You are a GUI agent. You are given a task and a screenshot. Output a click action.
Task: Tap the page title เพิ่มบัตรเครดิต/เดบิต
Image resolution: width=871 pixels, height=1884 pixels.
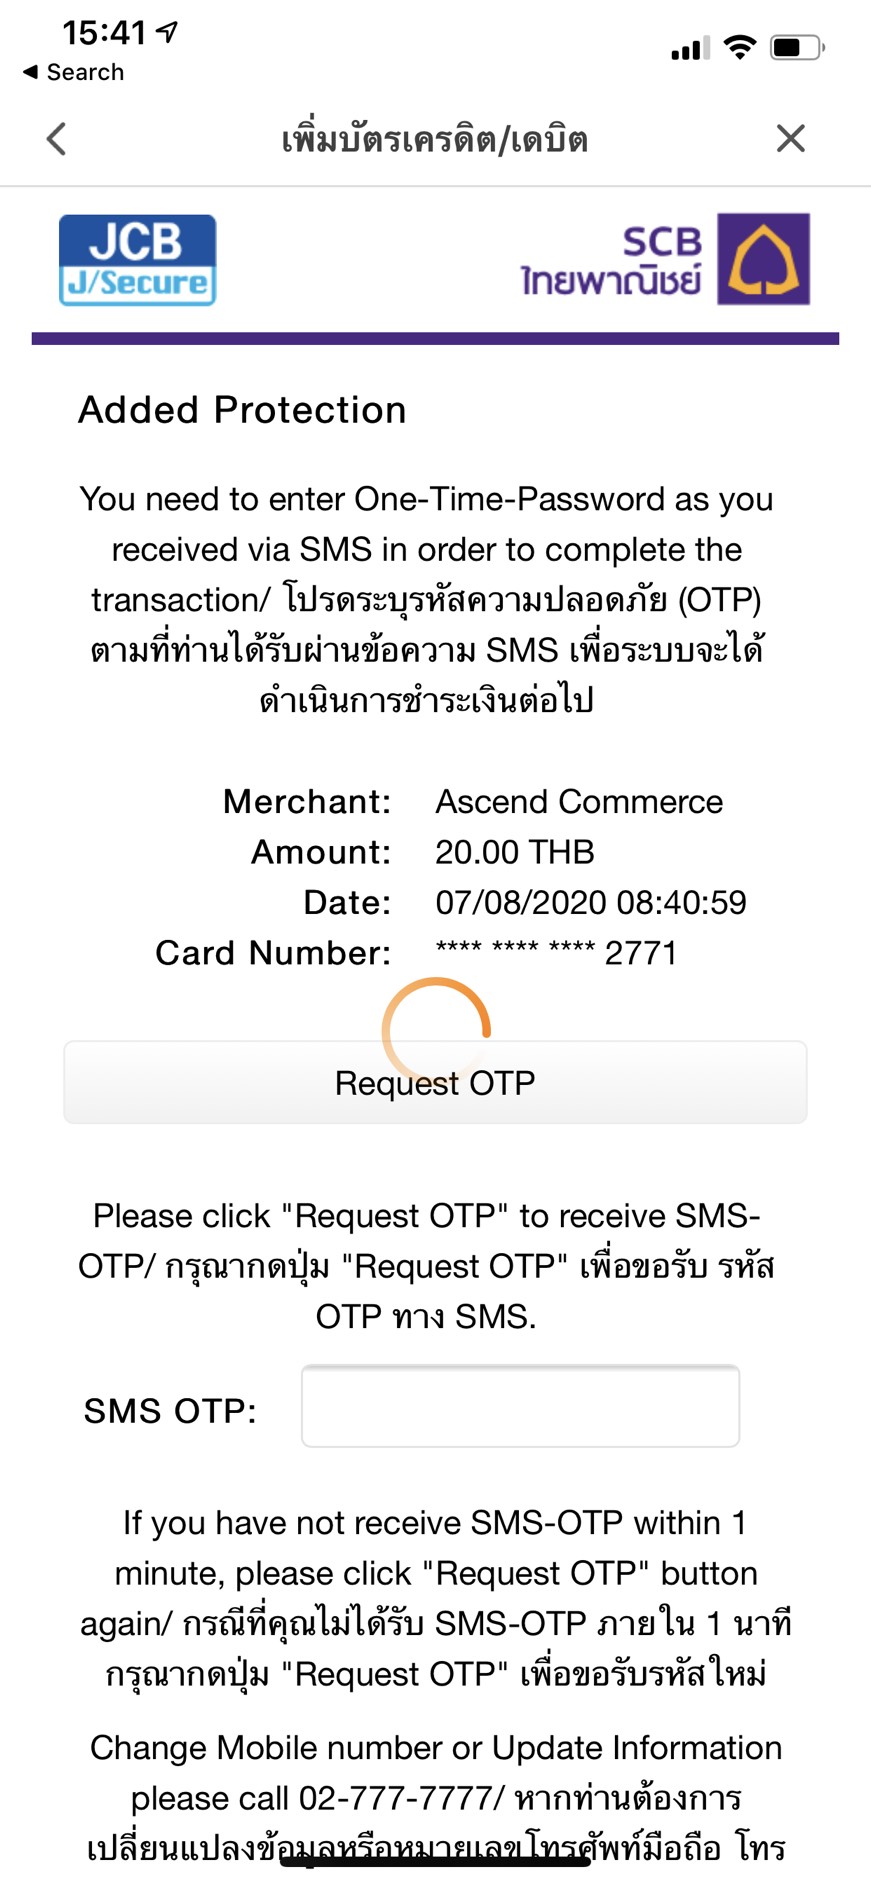click(x=434, y=139)
